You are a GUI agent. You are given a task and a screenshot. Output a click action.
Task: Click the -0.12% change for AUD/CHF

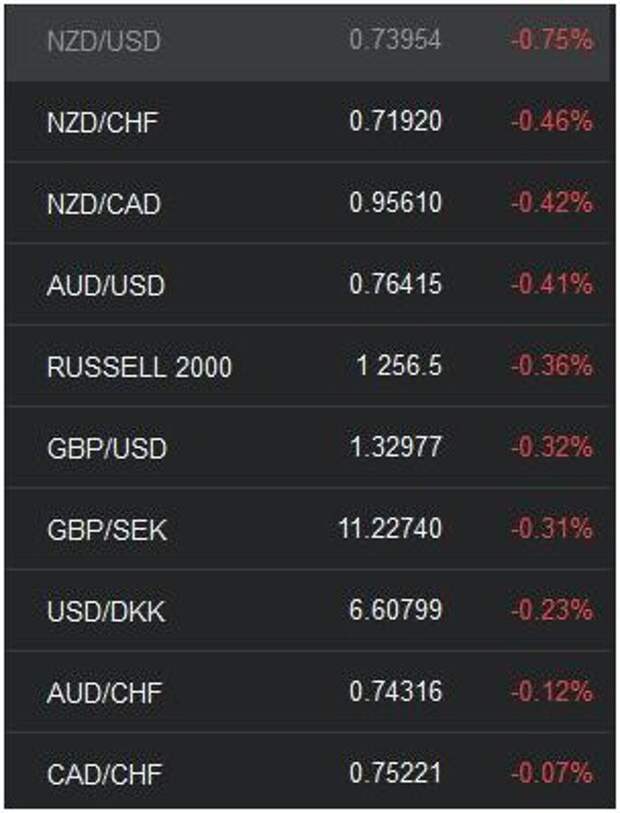(552, 691)
